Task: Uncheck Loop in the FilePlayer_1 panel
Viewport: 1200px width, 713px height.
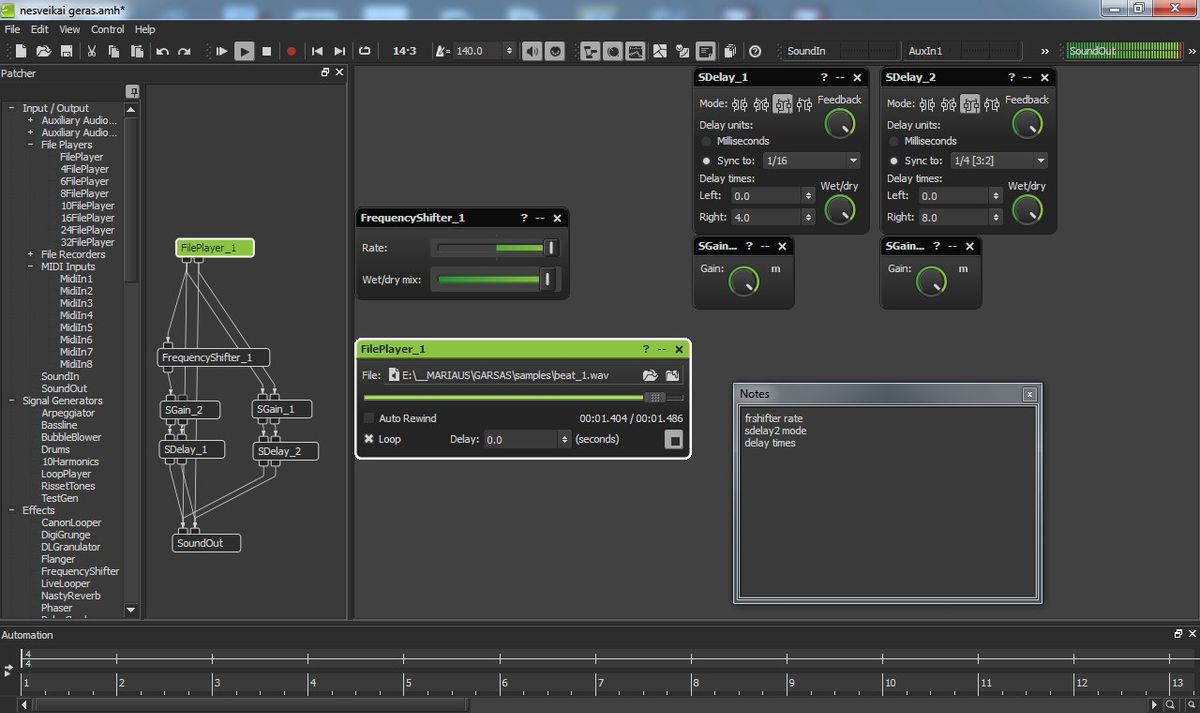Action: [368, 438]
